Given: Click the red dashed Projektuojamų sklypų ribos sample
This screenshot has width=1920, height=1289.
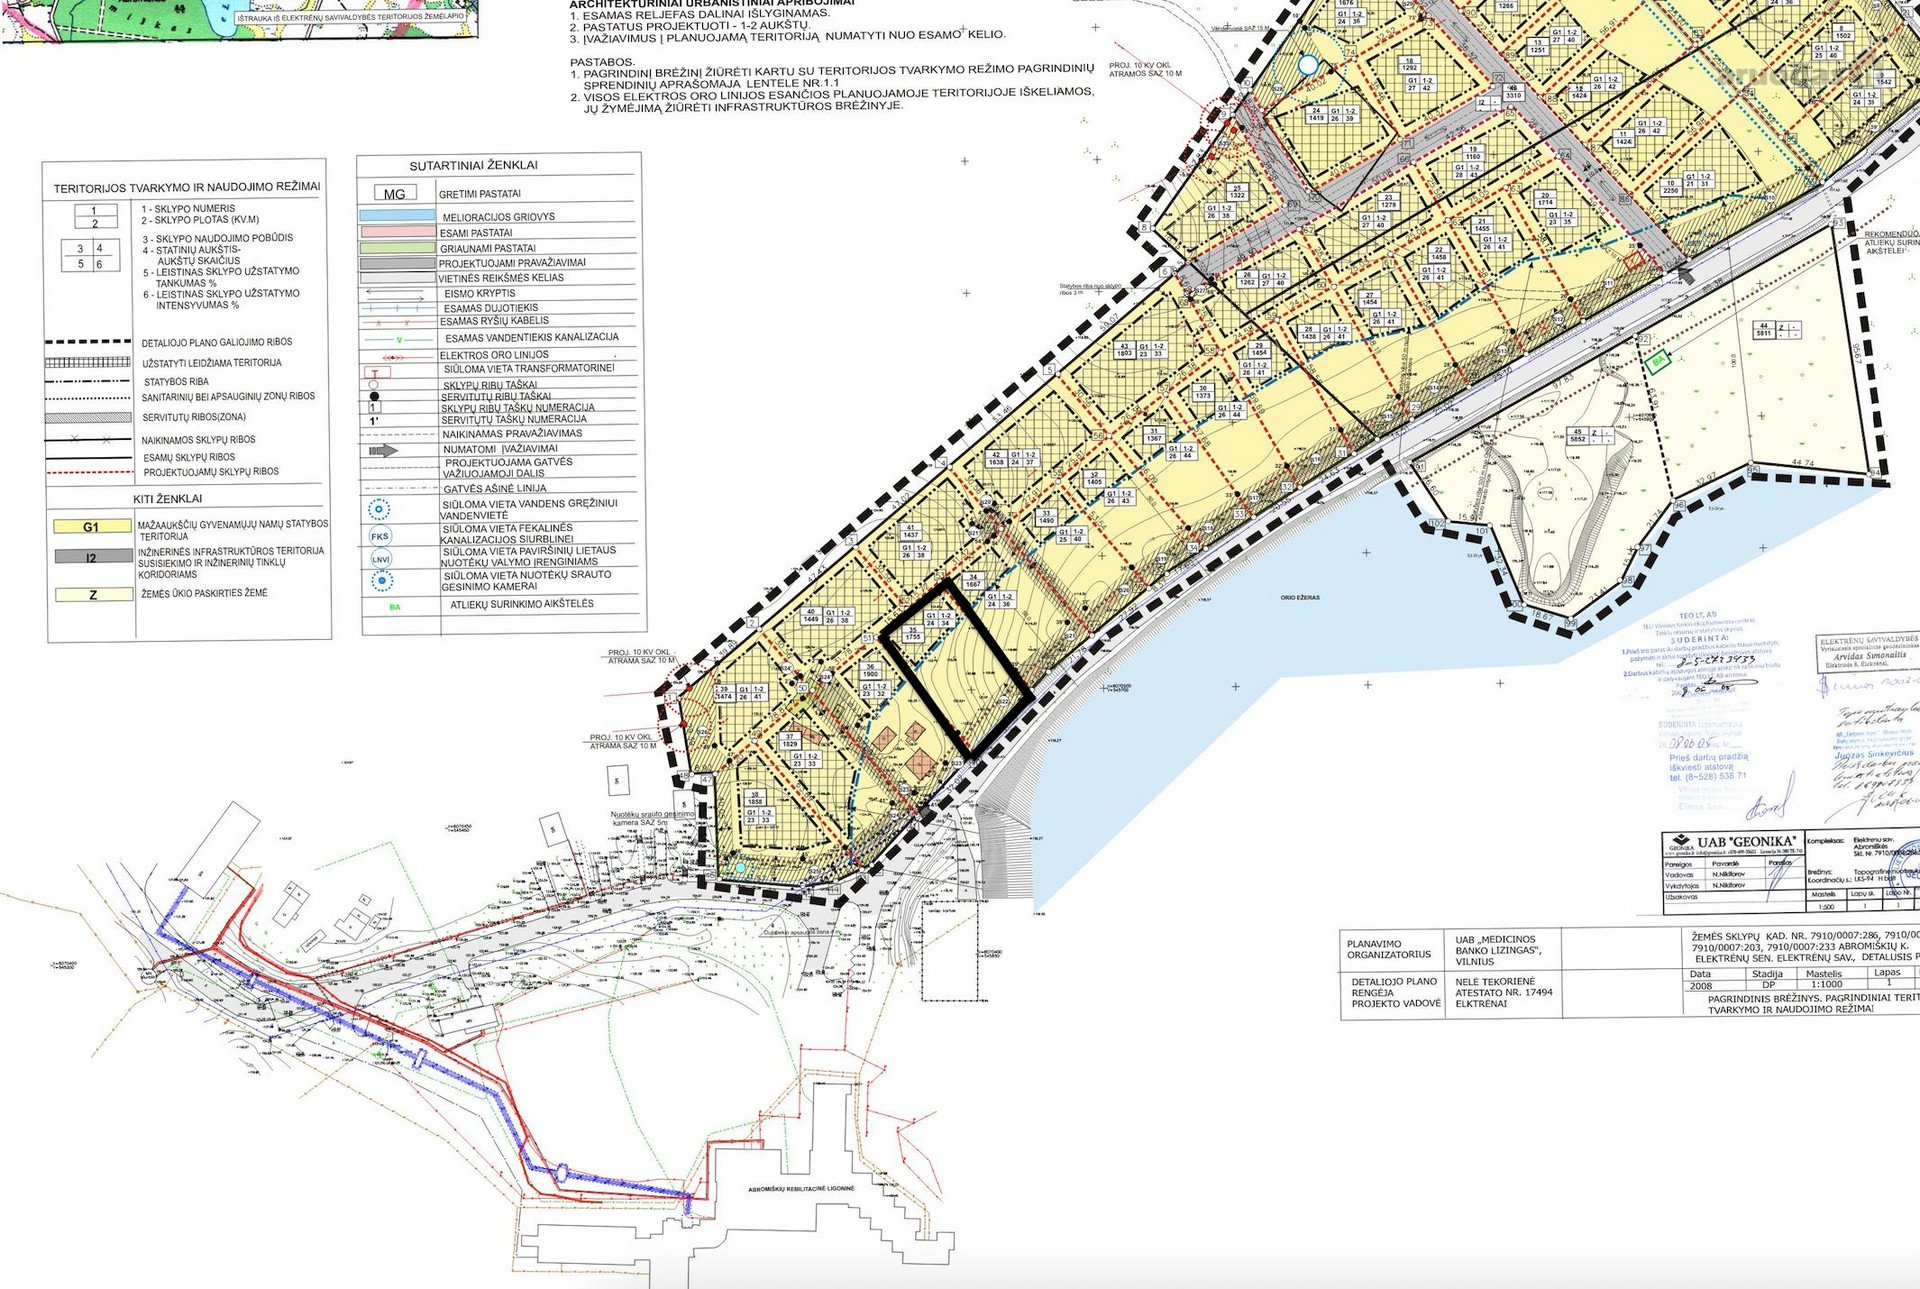Looking at the screenshot, I should tap(88, 472).
